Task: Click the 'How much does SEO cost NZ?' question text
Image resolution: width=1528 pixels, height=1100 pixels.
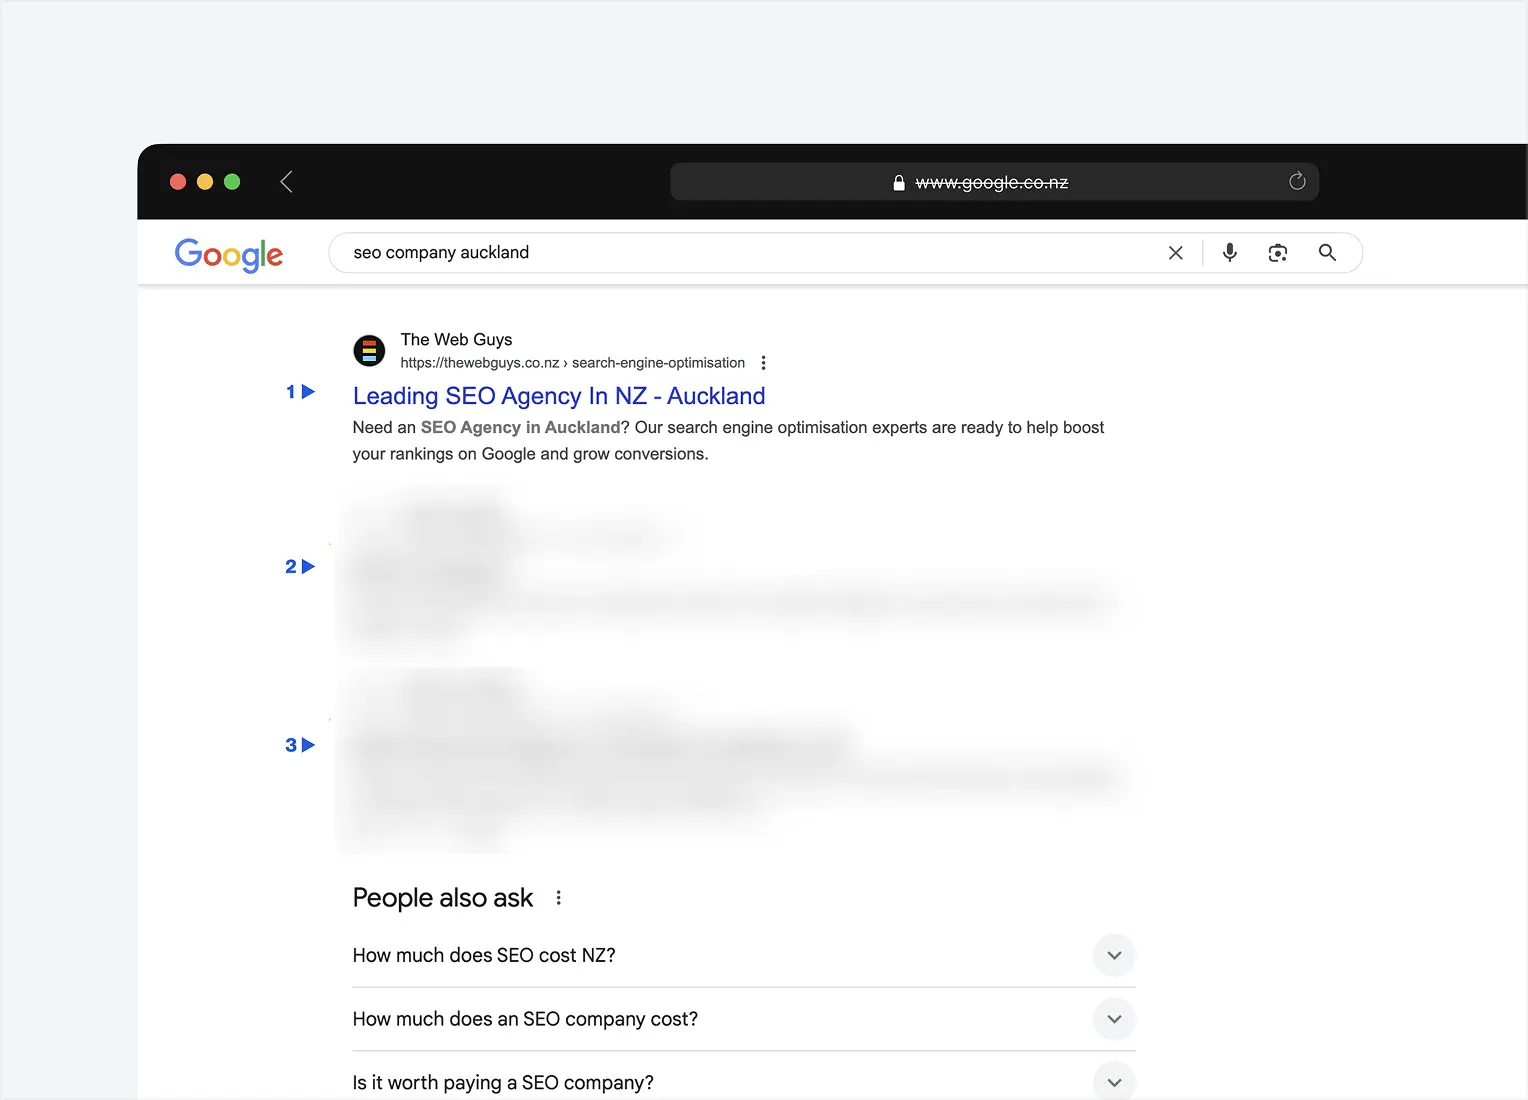Action: 484,956
